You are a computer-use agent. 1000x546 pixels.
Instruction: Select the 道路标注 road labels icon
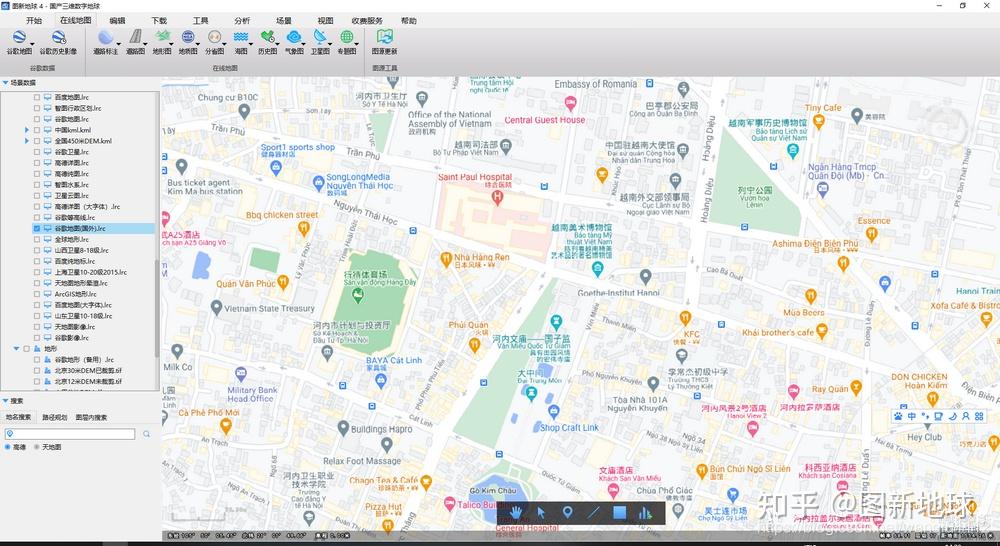point(105,37)
